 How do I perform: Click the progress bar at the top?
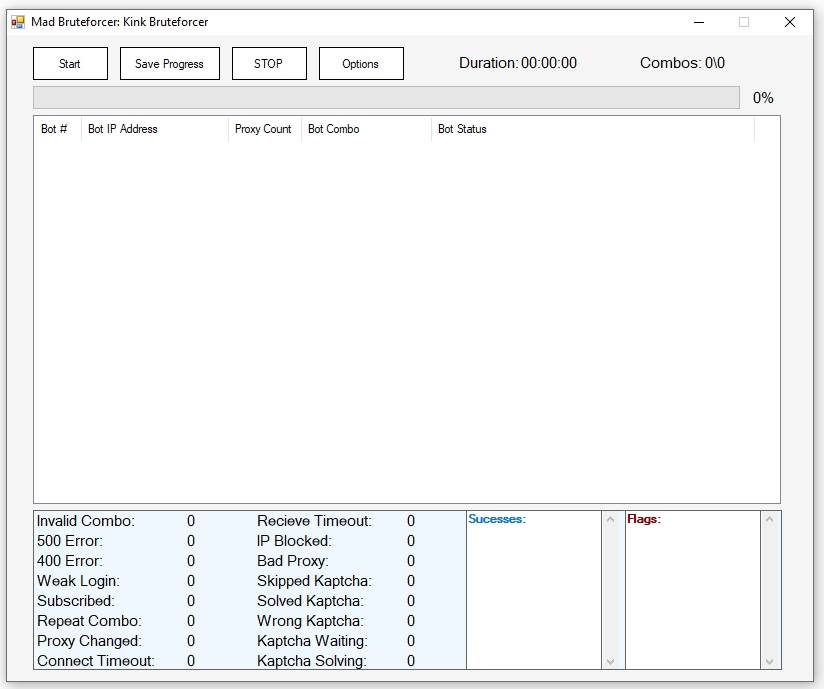[386, 97]
